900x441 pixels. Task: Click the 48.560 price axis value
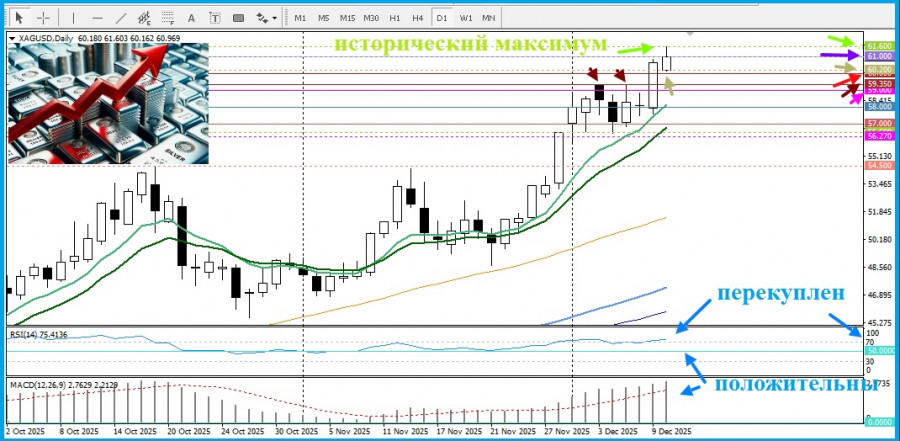pos(879,268)
